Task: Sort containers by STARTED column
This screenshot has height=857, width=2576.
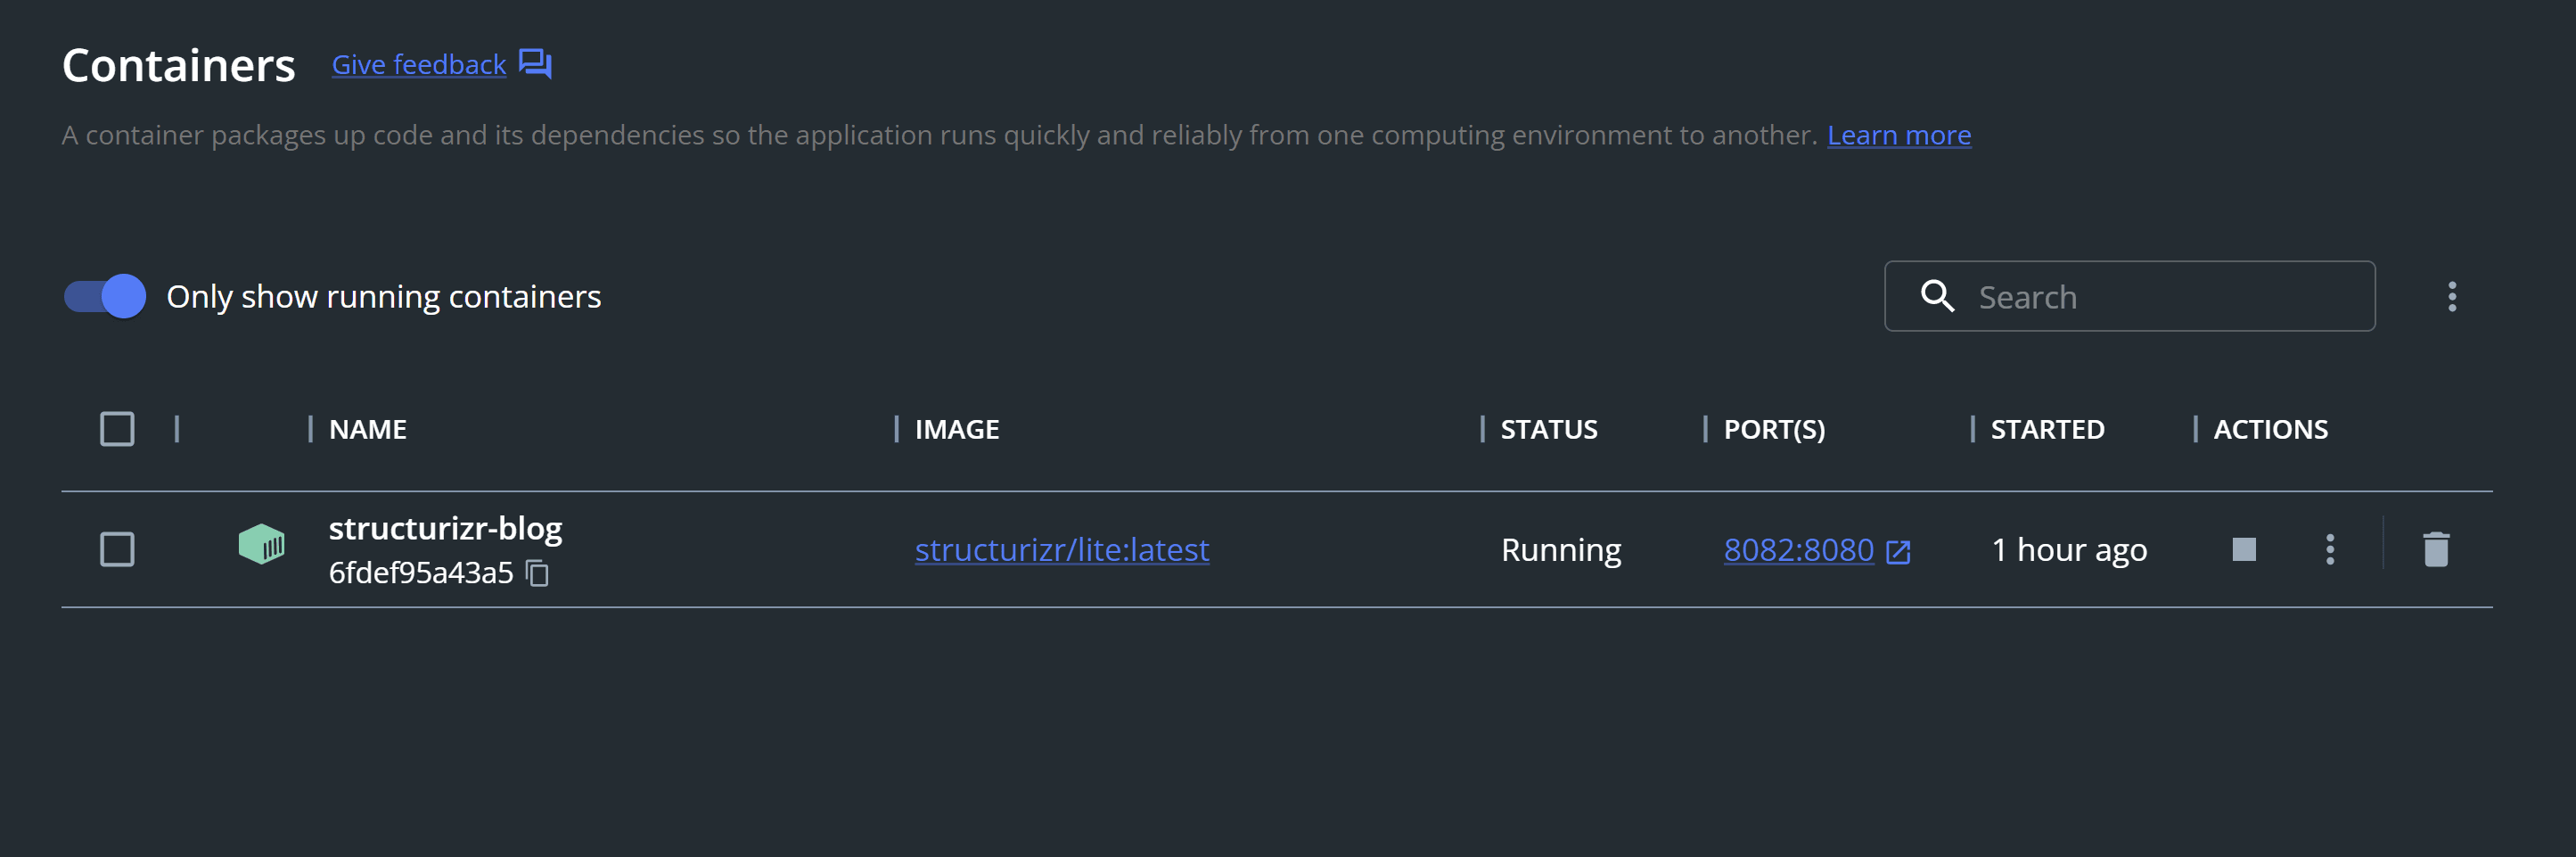Action: pos(2048,428)
